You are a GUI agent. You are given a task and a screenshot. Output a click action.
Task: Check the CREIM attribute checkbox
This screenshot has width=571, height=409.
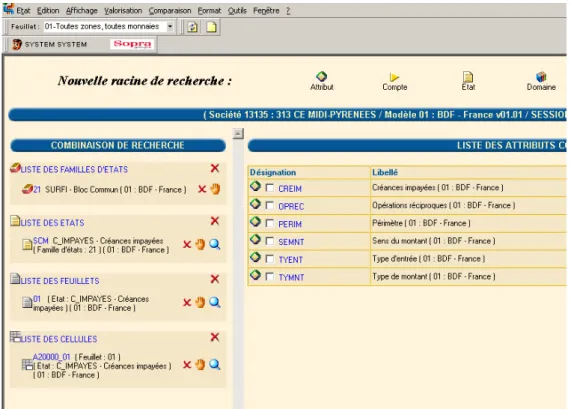coord(270,188)
